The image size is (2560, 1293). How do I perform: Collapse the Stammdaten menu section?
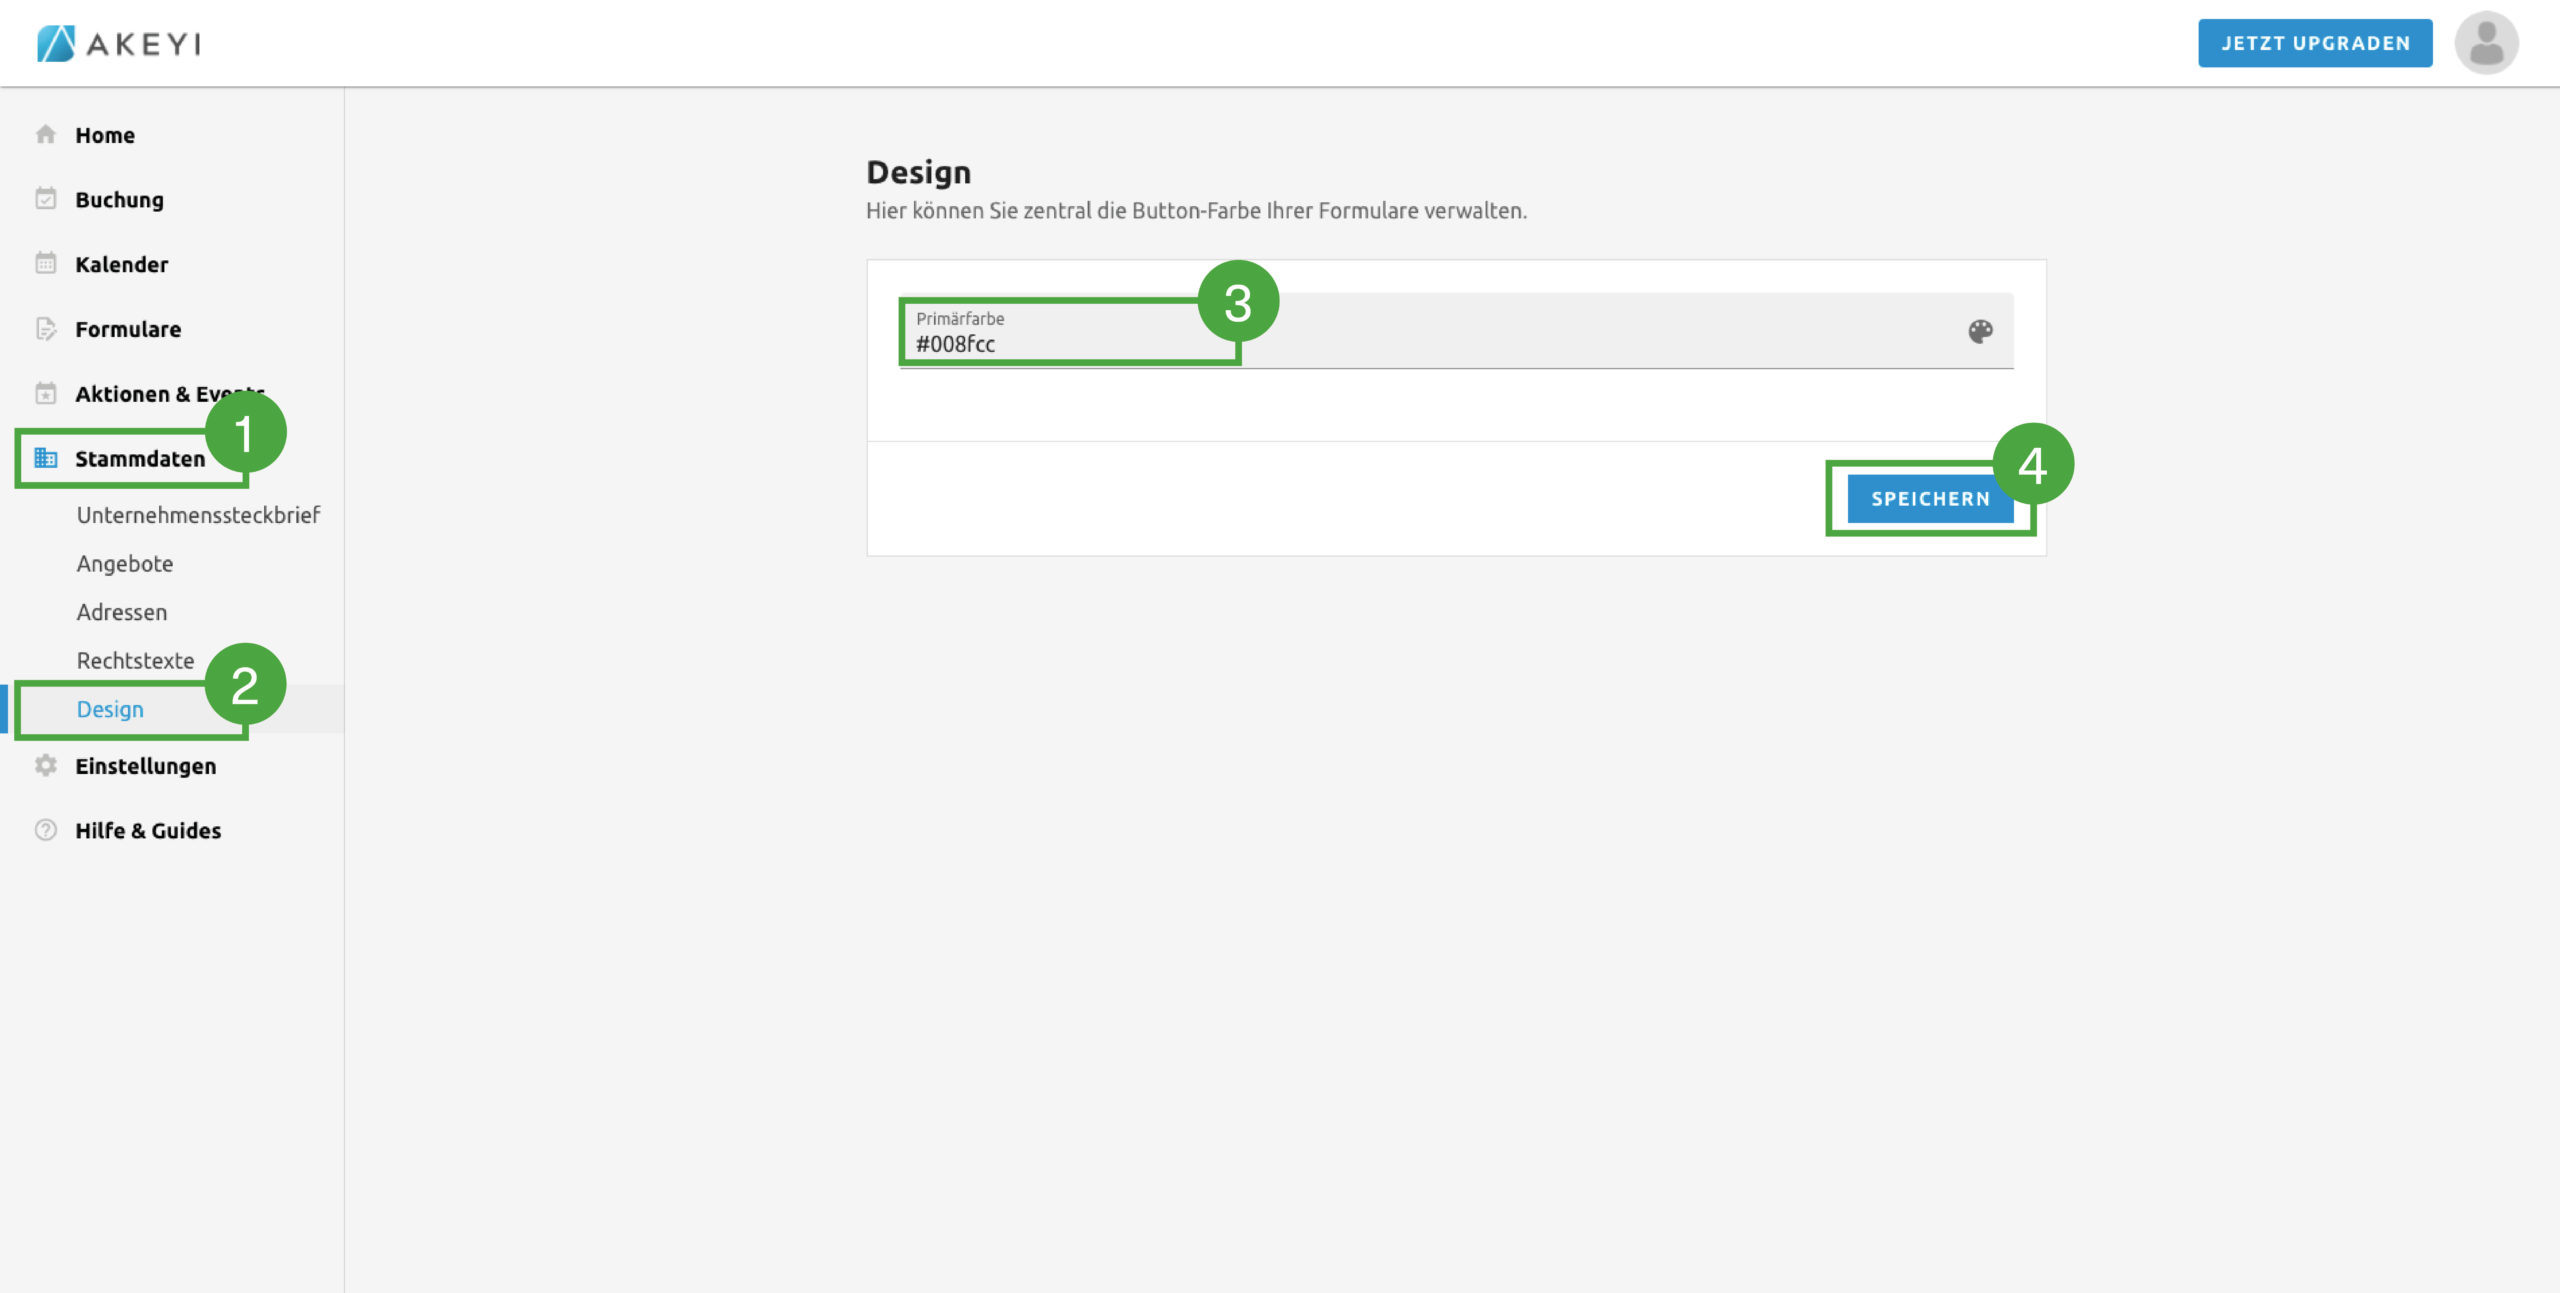click(x=140, y=459)
